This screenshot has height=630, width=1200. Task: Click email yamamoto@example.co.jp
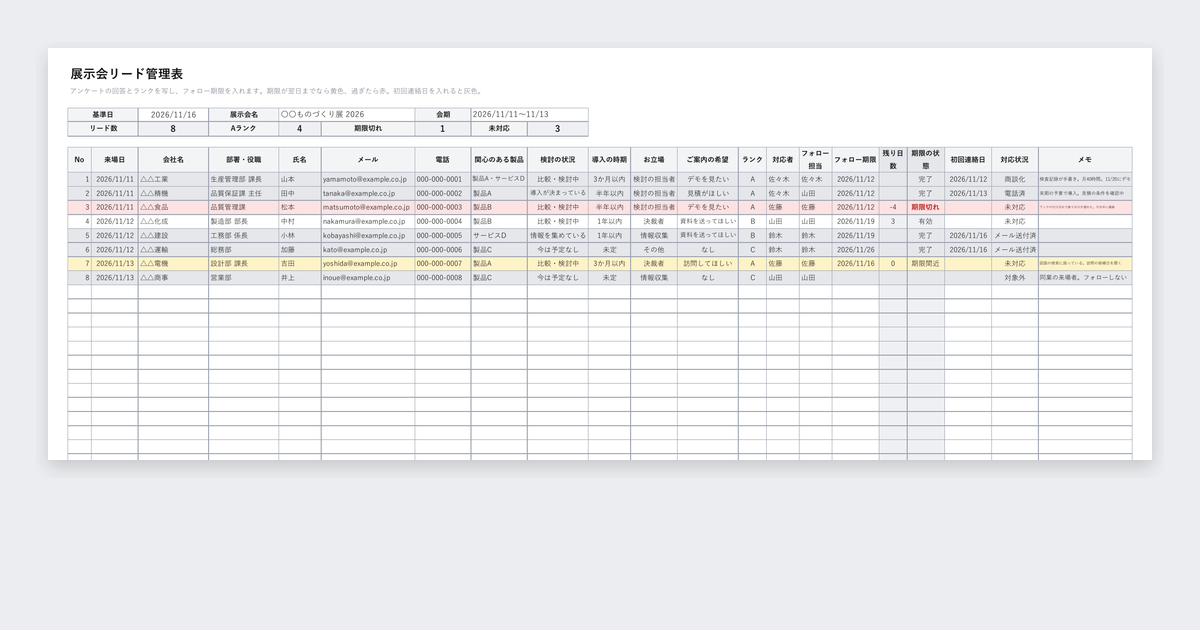tap(368, 179)
